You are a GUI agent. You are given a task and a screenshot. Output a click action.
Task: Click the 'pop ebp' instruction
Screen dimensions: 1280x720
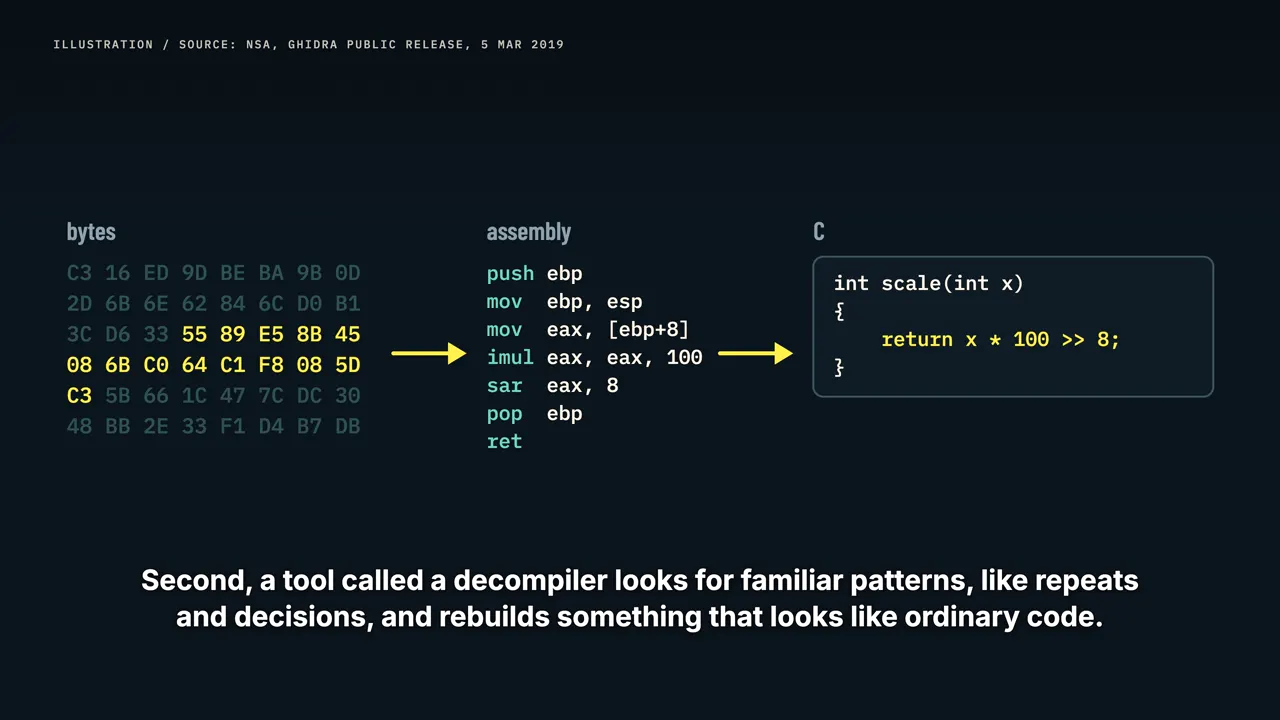tap(534, 413)
